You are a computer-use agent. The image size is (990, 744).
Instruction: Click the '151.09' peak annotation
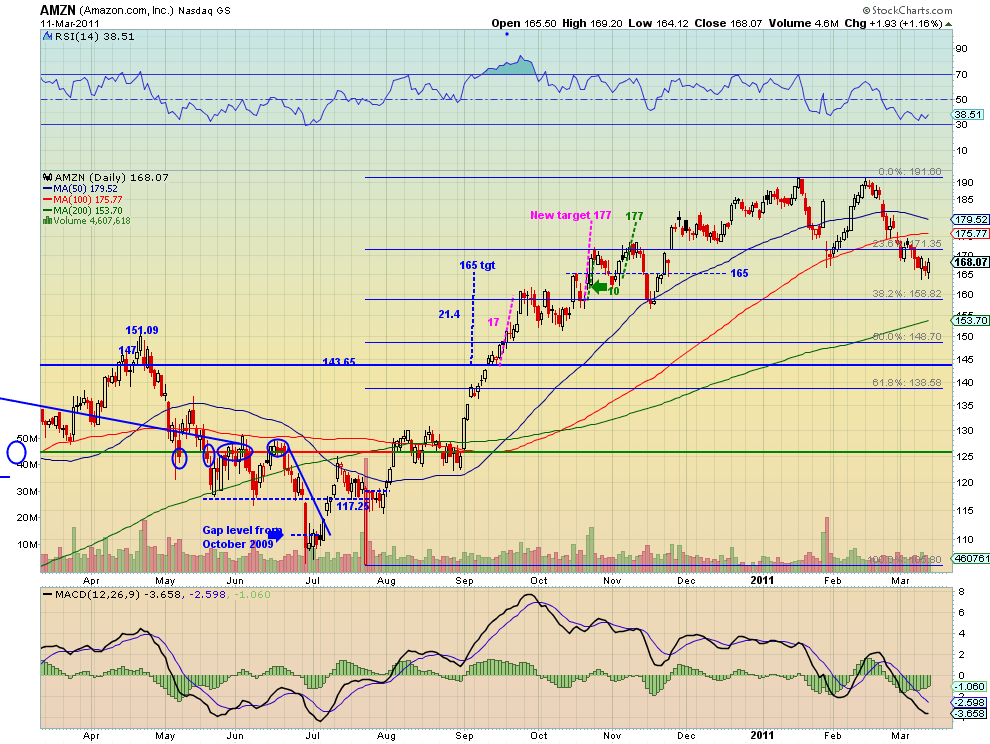point(141,330)
